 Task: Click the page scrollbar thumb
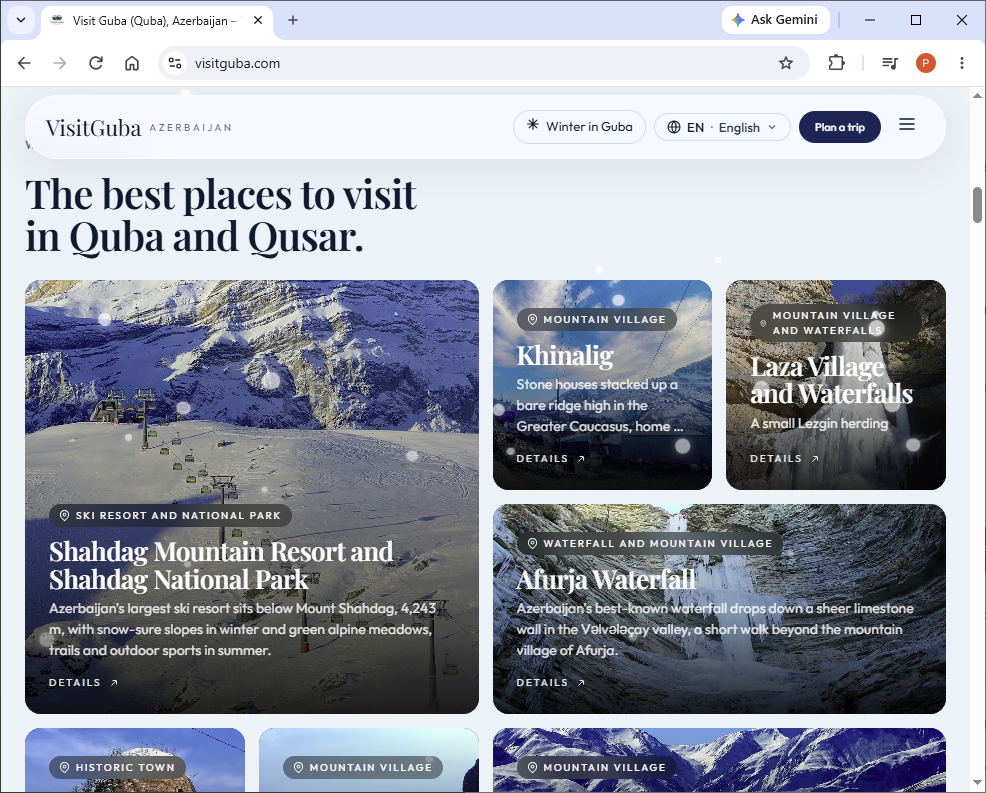pyautogui.click(x=977, y=205)
